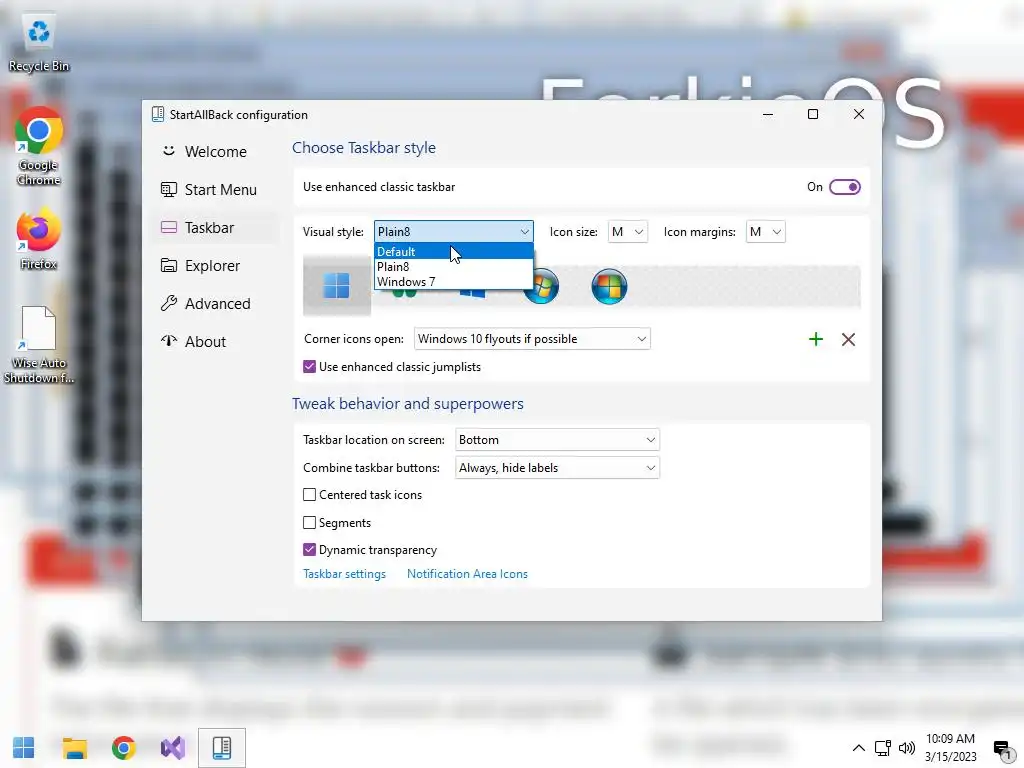
Task: Open the Icon margins dropdown
Action: click(x=765, y=232)
